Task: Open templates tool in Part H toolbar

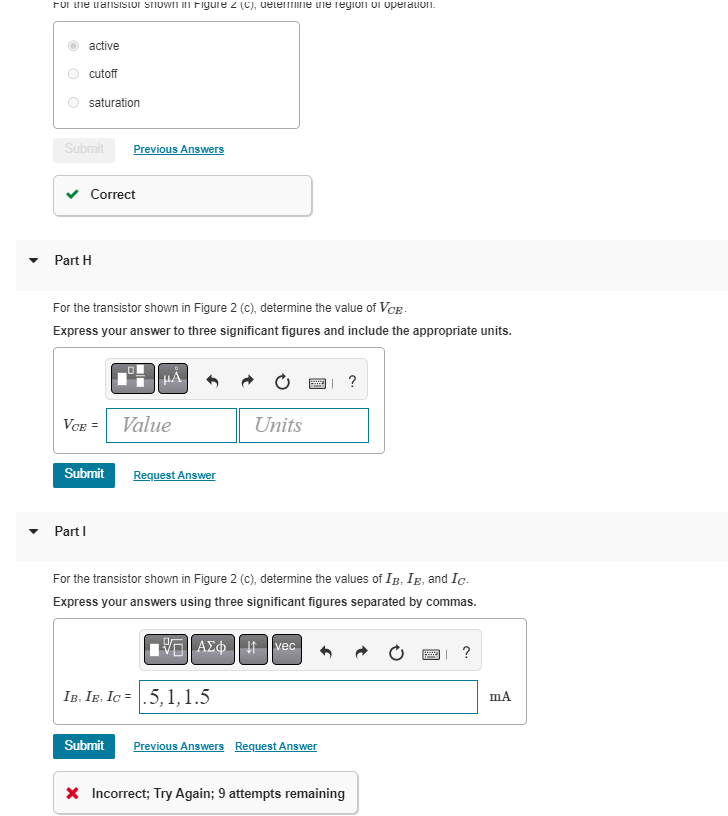Action: click(133, 378)
